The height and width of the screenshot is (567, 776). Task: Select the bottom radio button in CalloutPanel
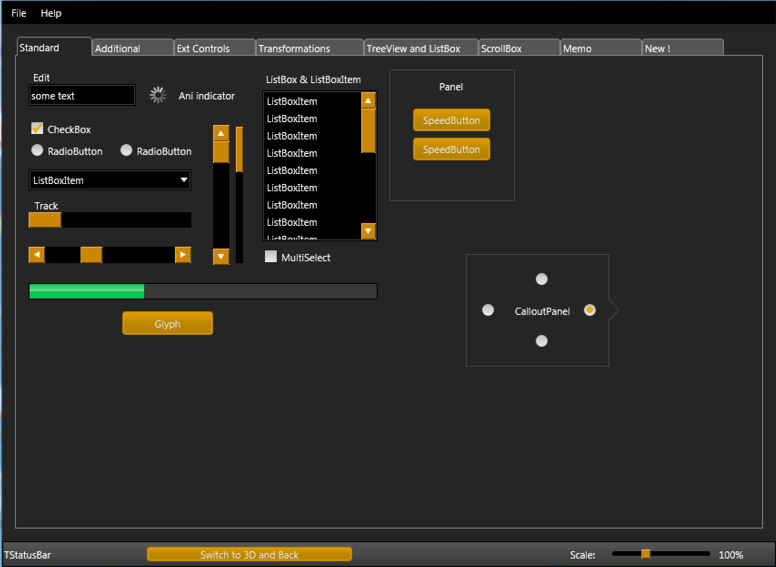pos(541,341)
